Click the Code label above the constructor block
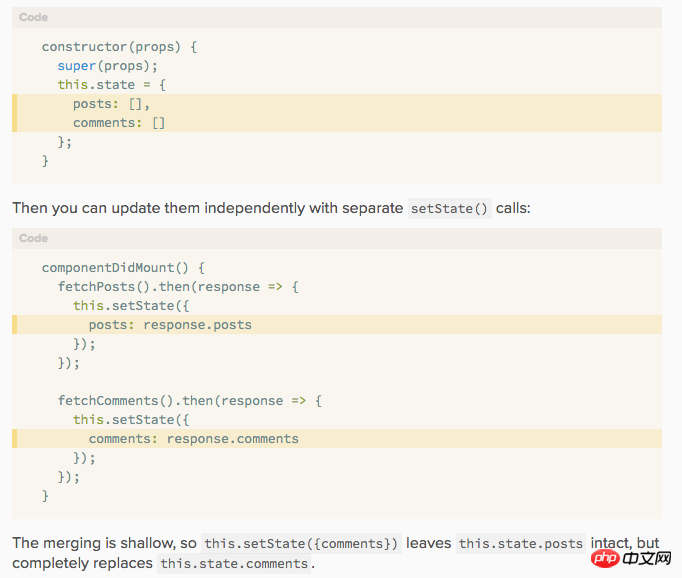The height and width of the screenshot is (578, 682). click(x=33, y=17)
